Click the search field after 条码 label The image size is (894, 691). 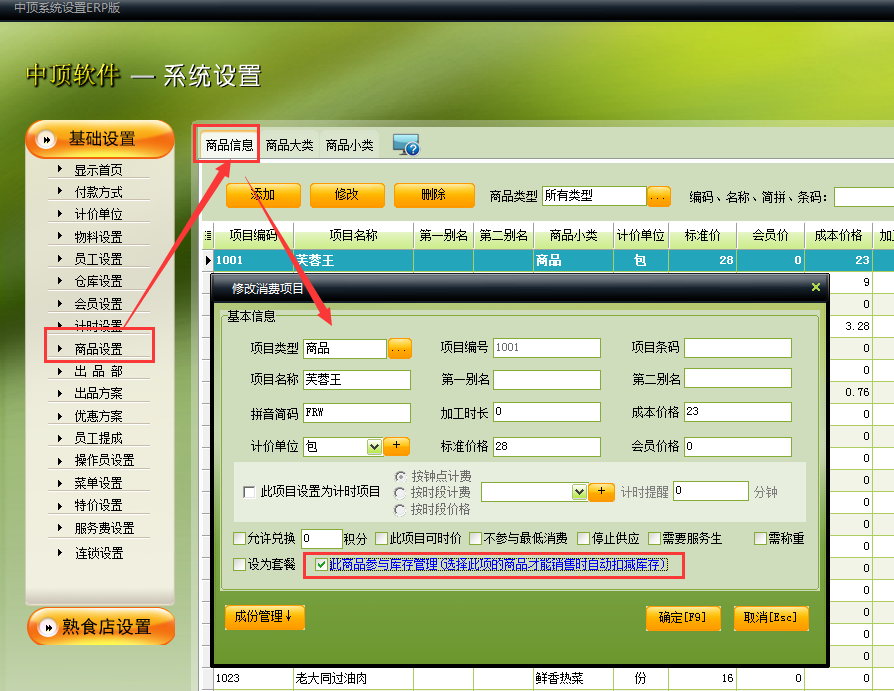tap(864, 197)
